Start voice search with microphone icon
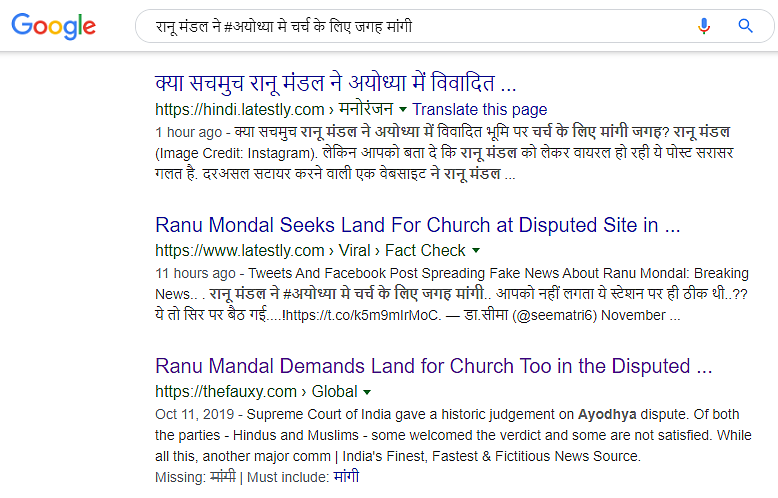Image resolution: width=778 pixels, height=498 pixels. [x=704, y=26]
